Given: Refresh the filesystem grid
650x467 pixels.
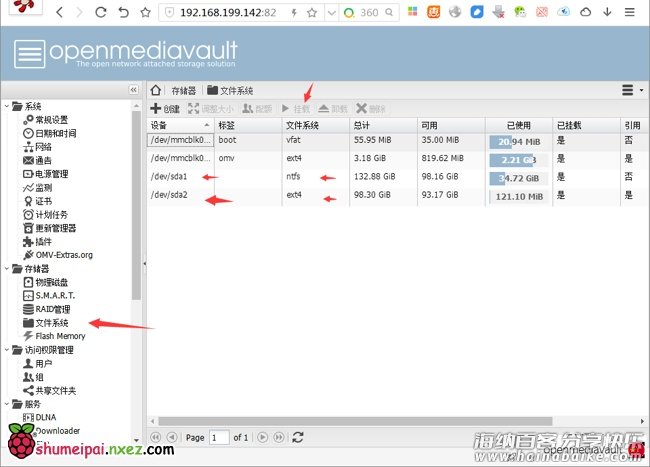Looking at the screenshot, I should pyautogui.click(x=298, y=437).
